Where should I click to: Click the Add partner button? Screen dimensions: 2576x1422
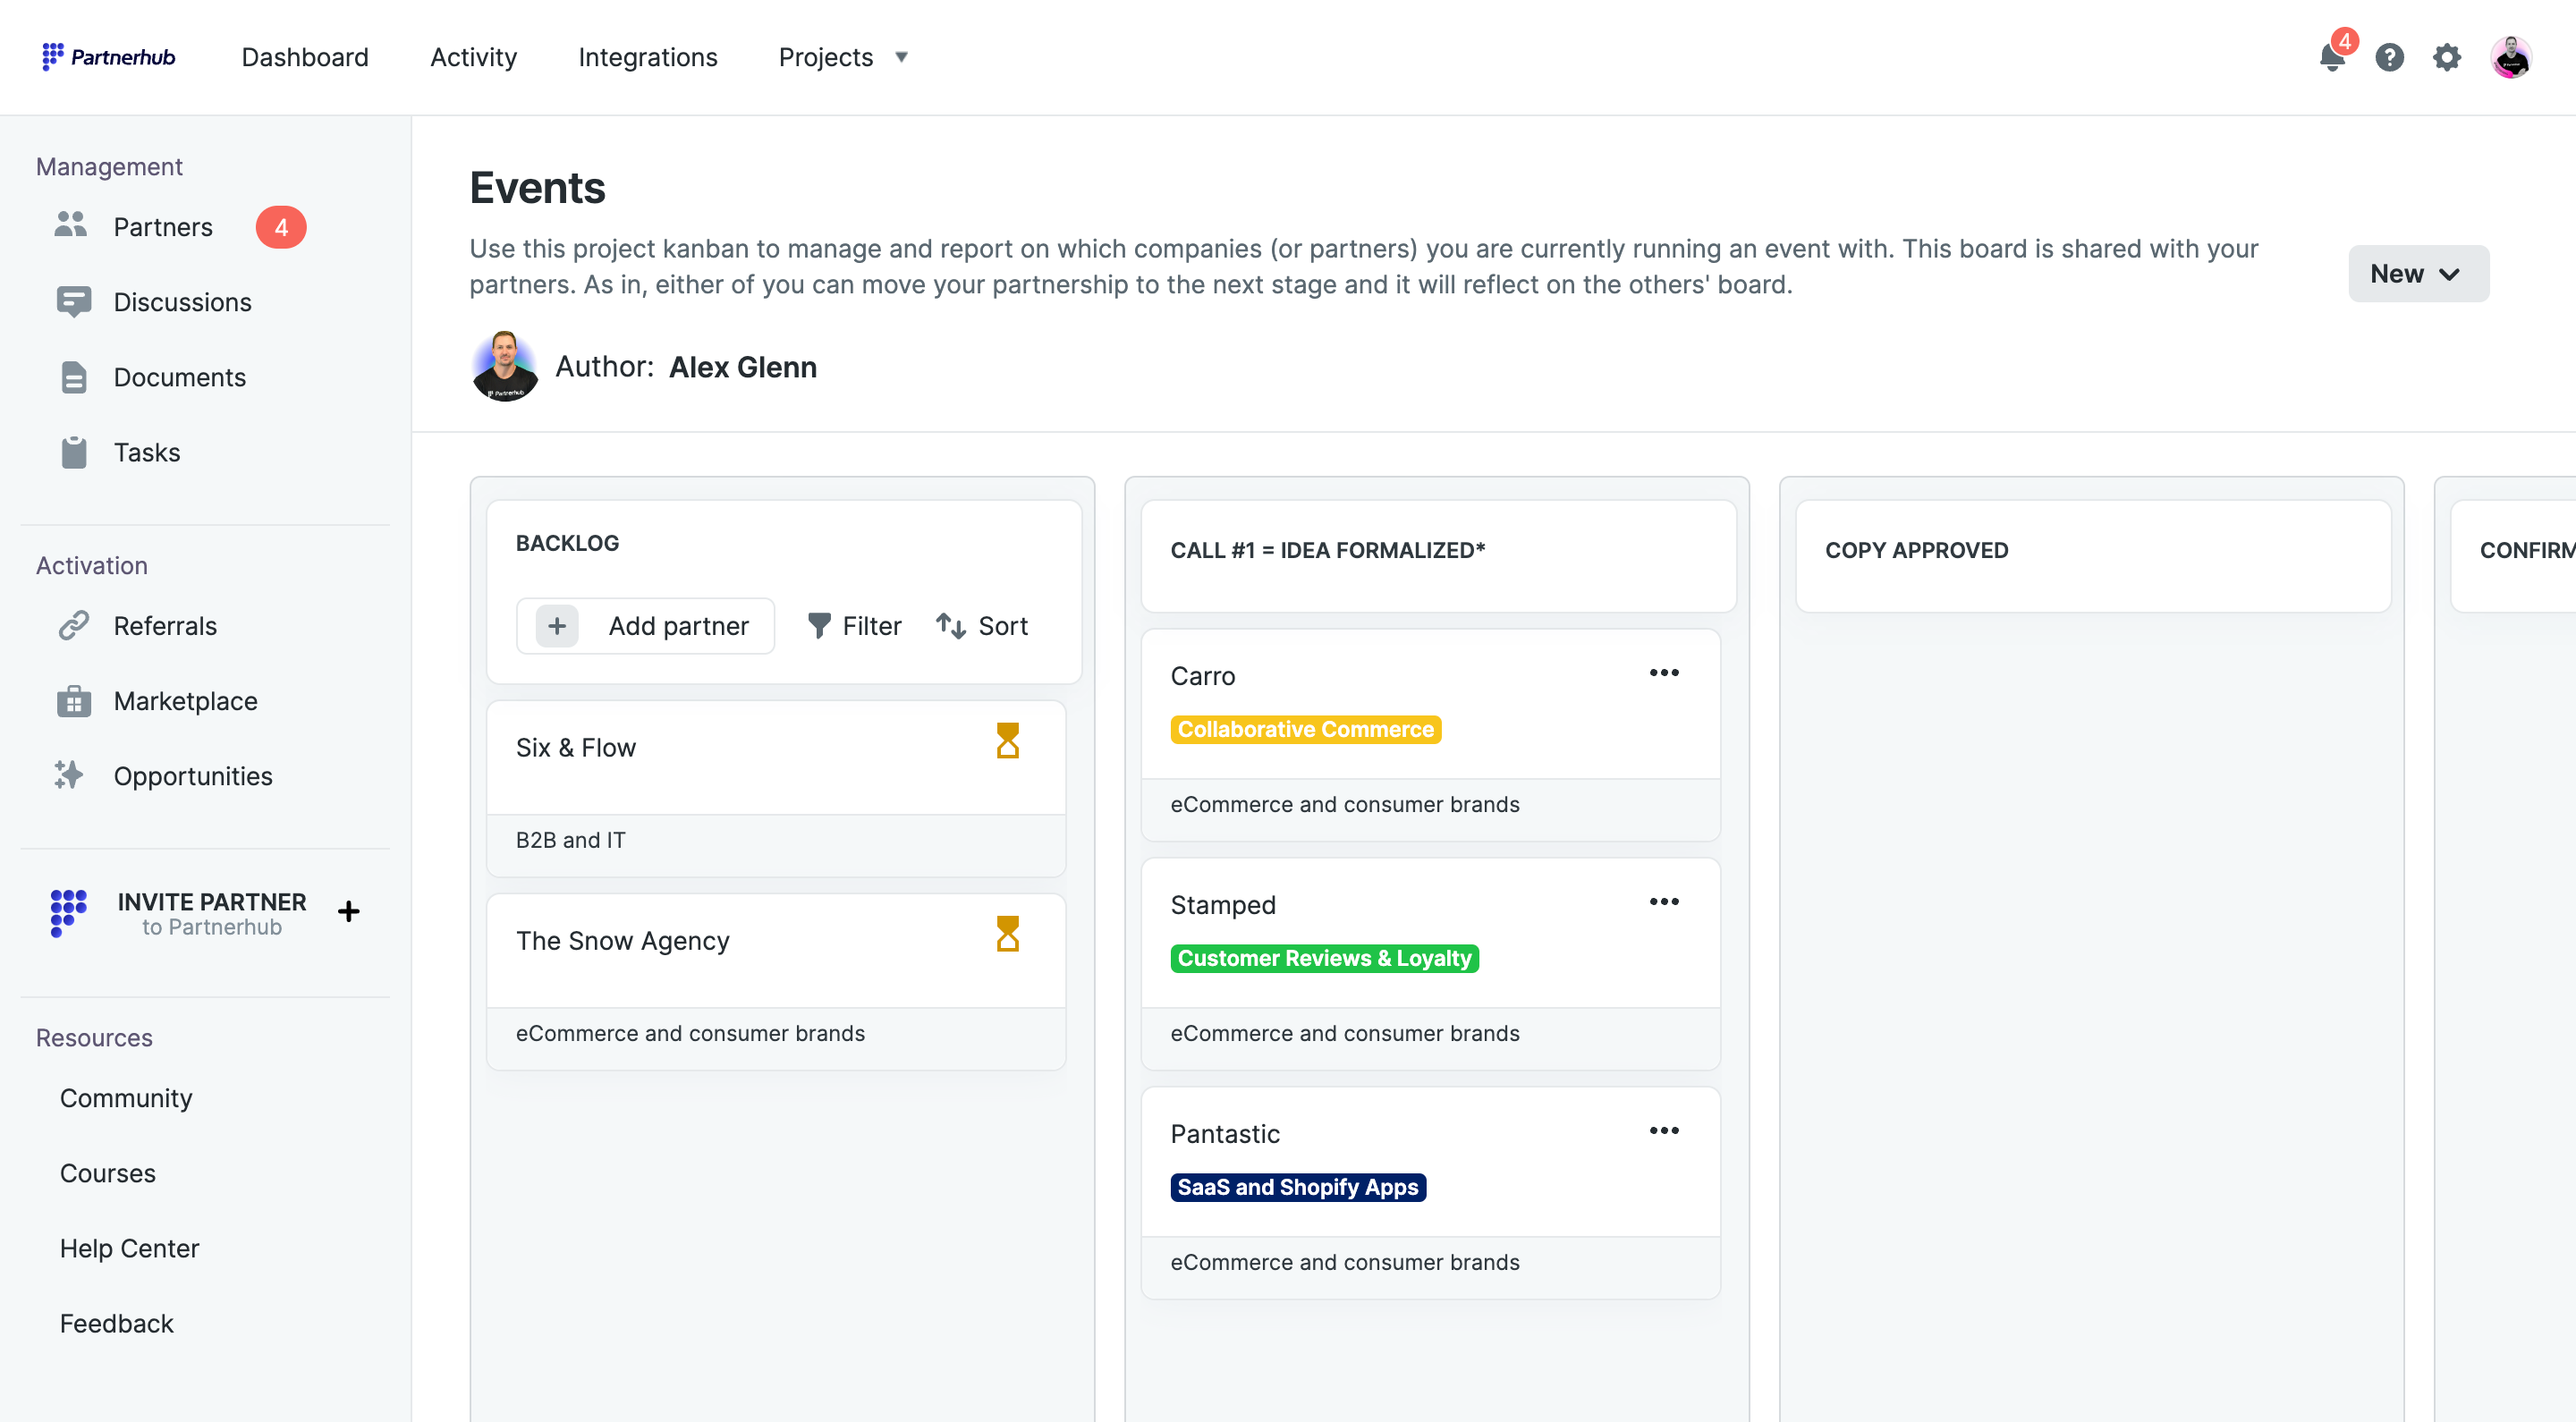tap(645, 626)
